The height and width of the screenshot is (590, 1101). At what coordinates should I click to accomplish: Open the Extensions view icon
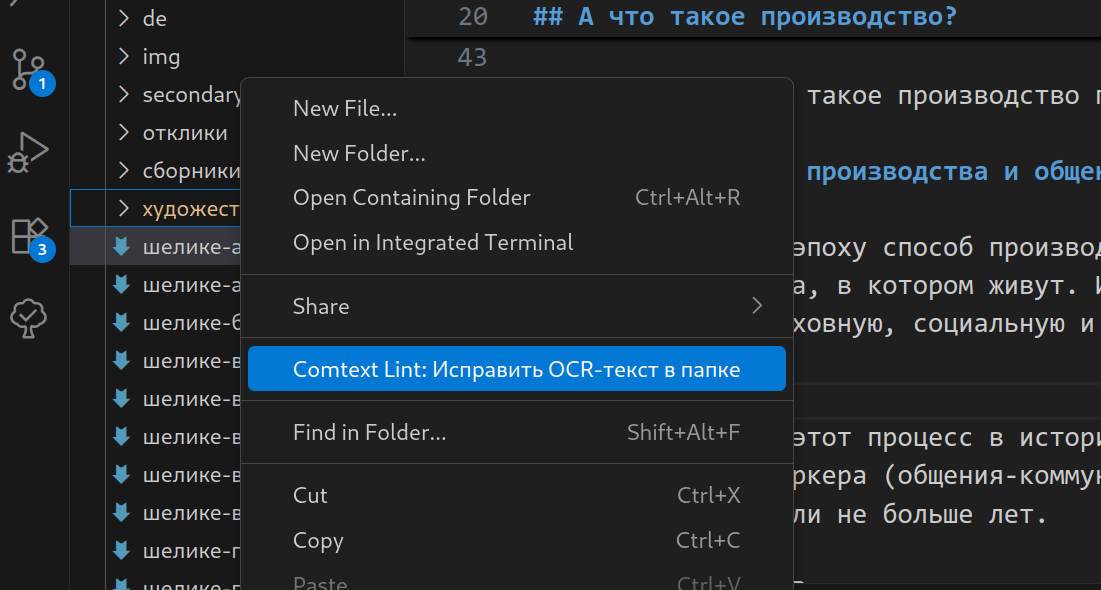[x=29, y=236]
